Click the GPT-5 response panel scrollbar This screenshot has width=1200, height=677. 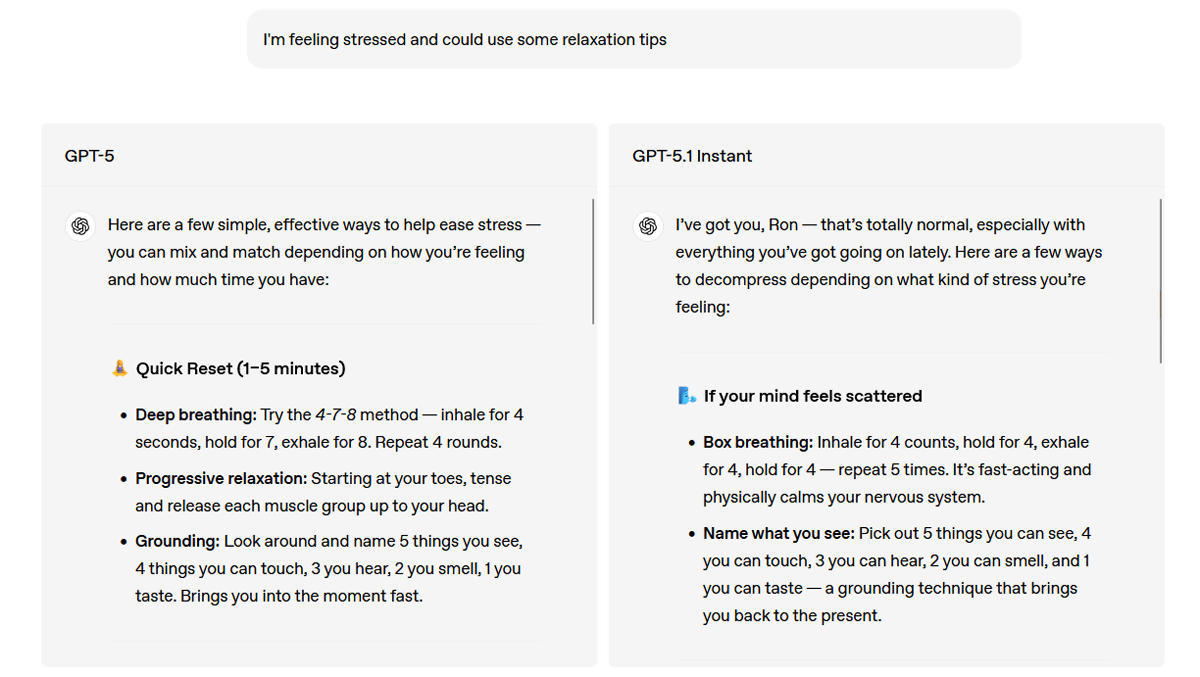coord(593,262)
